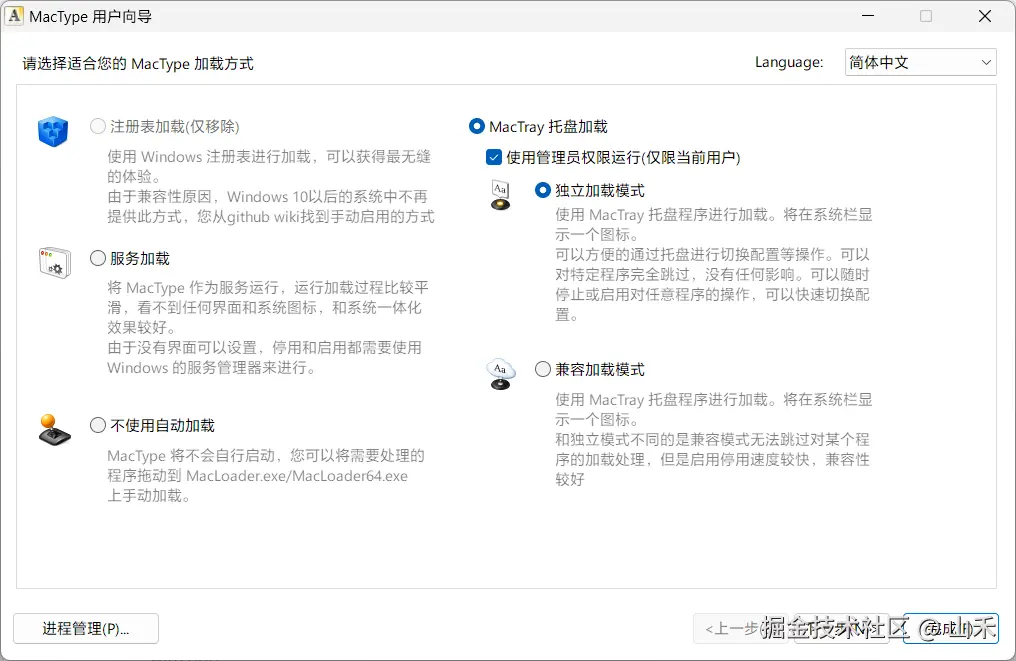Viewport: 1016px width, 661px height.
Task: Open 进程管理(P)... button
Action: 86,629
